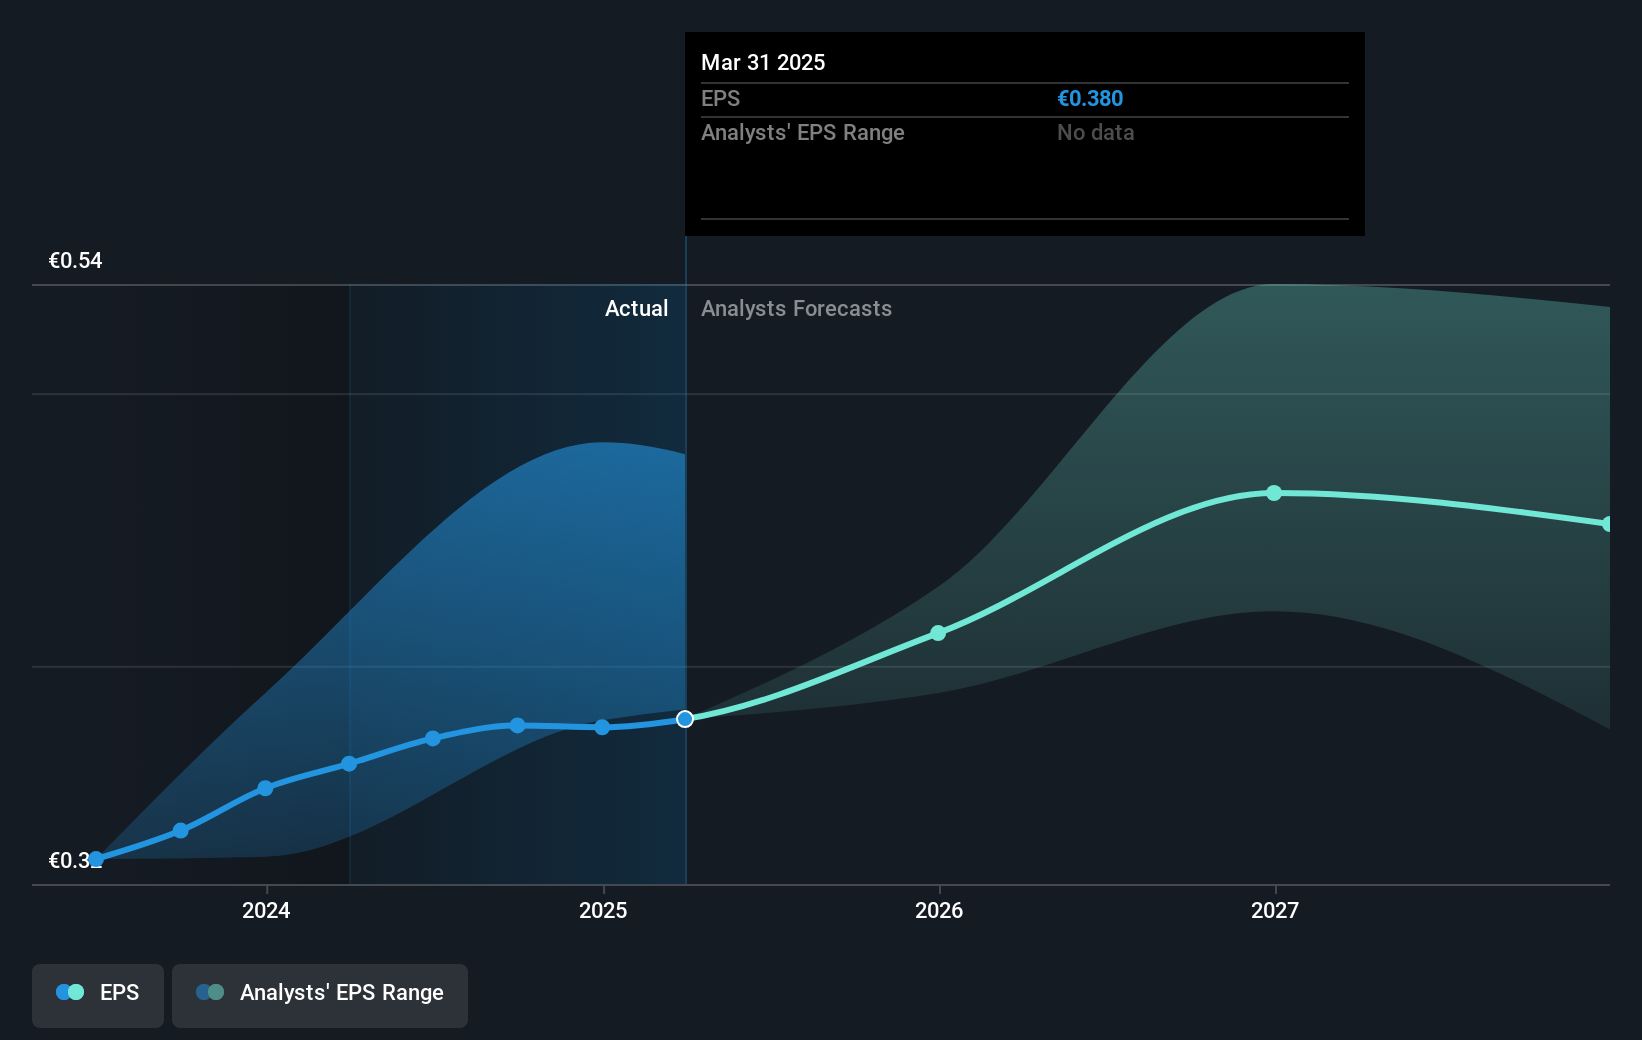Select the Mar 31 2025 EPS data point
This screenshot has width=1642, height=1040.
click(685, 719)
